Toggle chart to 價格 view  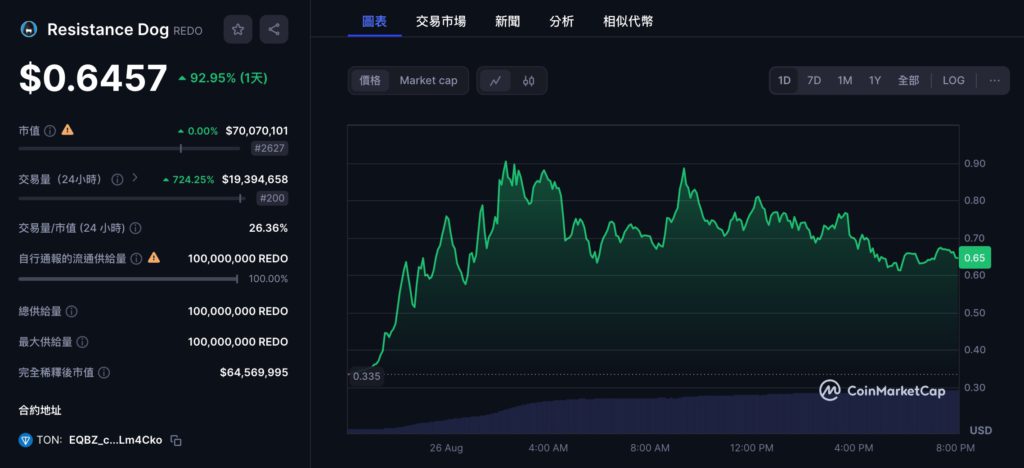(370, 81)
